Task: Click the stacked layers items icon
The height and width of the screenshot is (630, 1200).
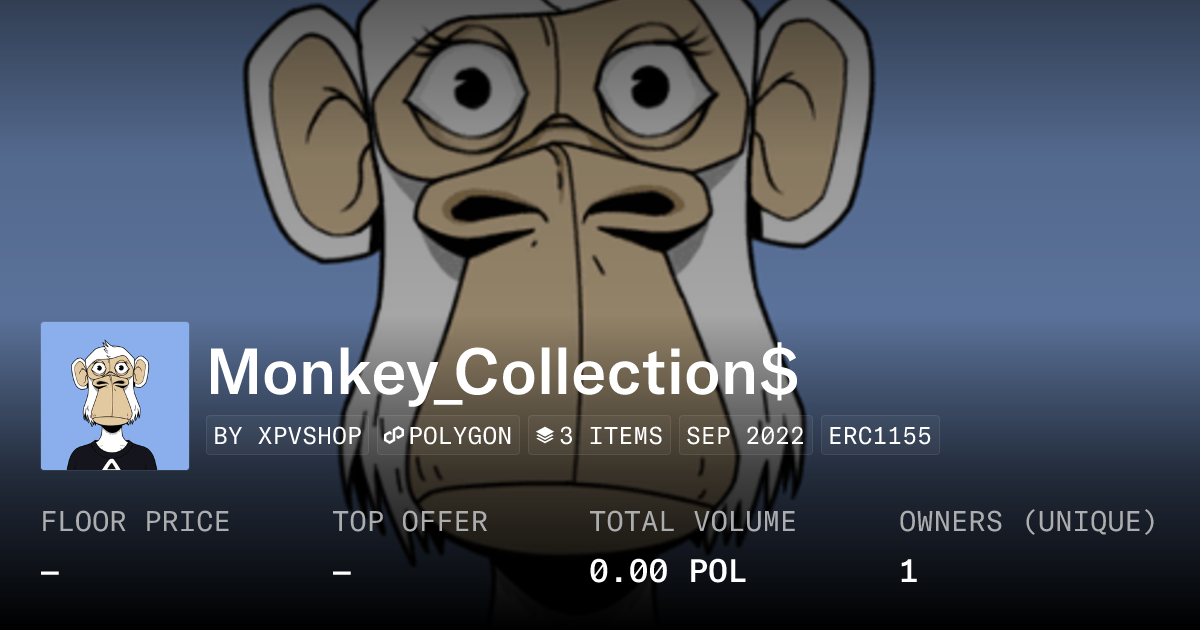Action: [544, 436]
